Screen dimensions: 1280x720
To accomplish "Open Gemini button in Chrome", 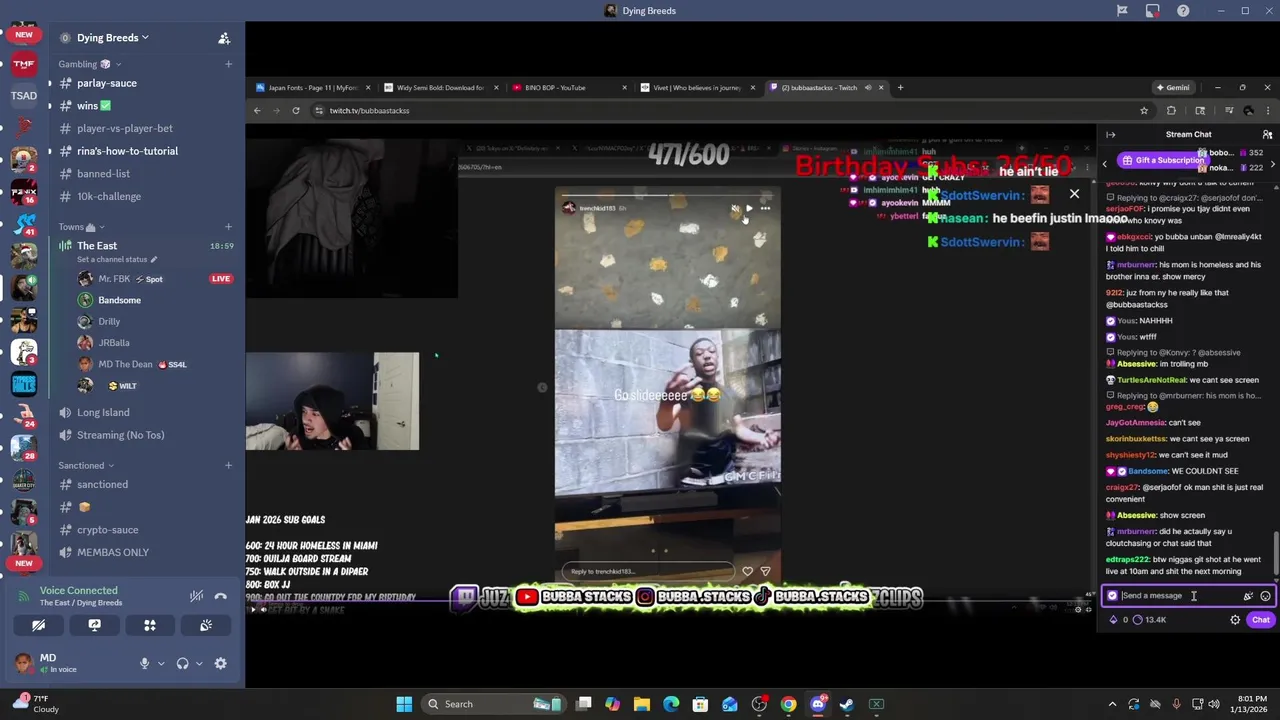I will click(x=1174, y=88).
